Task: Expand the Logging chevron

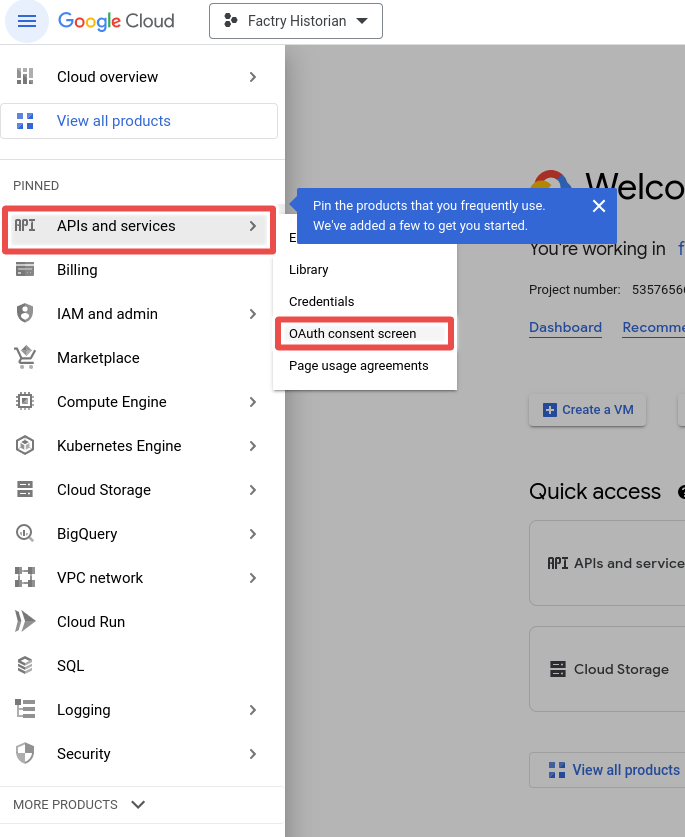Action: pyautogui.click(x=253, y=710)
